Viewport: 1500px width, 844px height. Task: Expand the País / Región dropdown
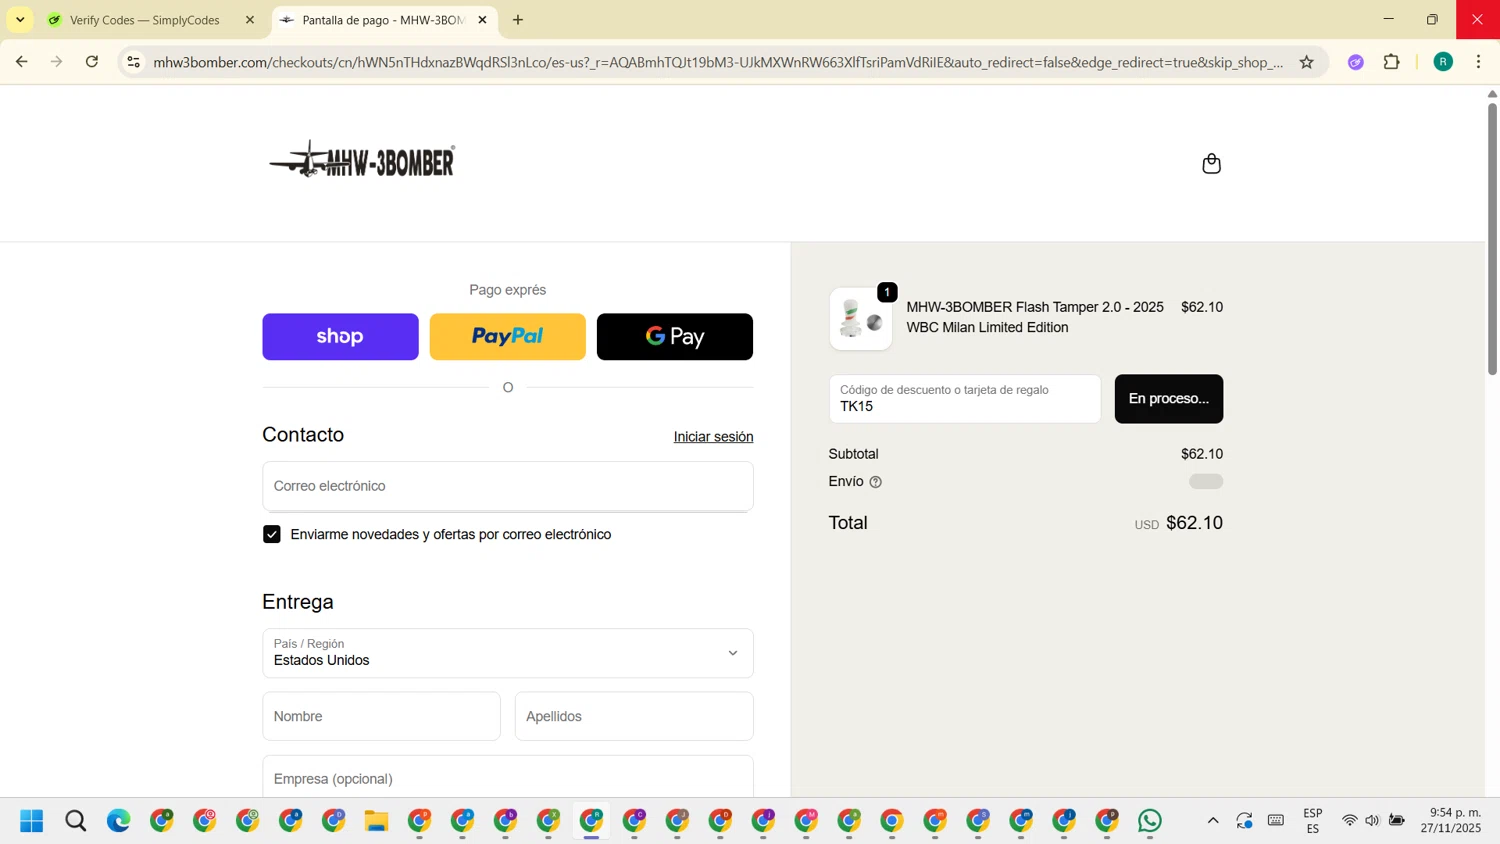coord(508,653)
